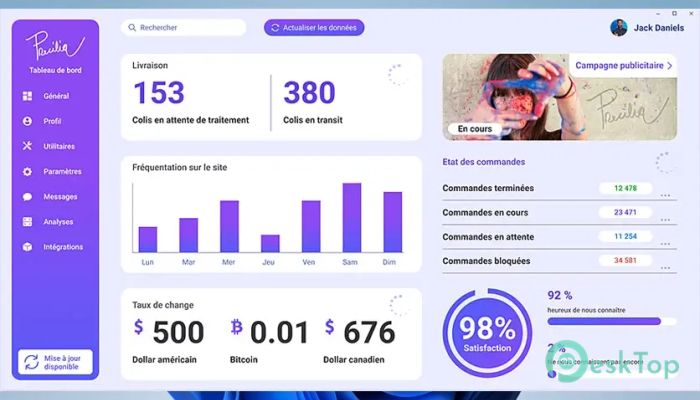This screenshot has width=700, height=400.
Task: Click the Fréquentation sur le site title
Action: point(179,167)
